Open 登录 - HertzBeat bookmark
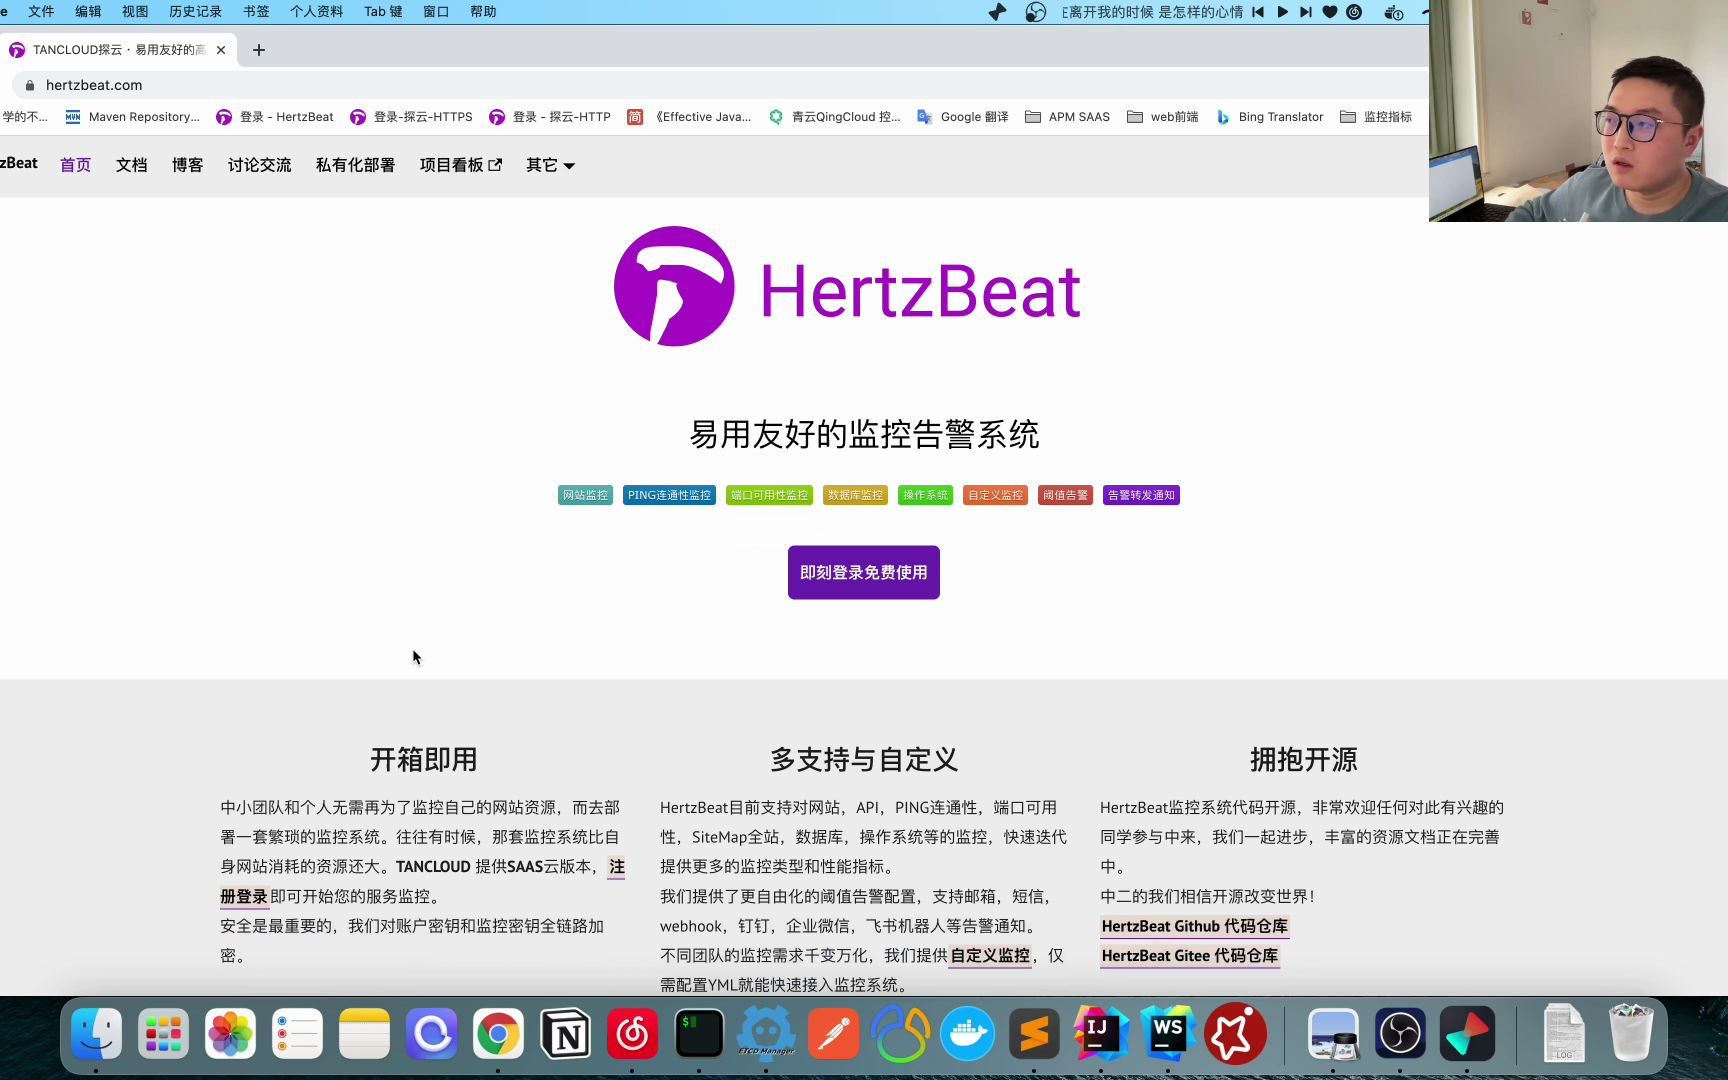Image resolution: width=1728 pixels, height=1080 pixels. (x=275, y=117)
